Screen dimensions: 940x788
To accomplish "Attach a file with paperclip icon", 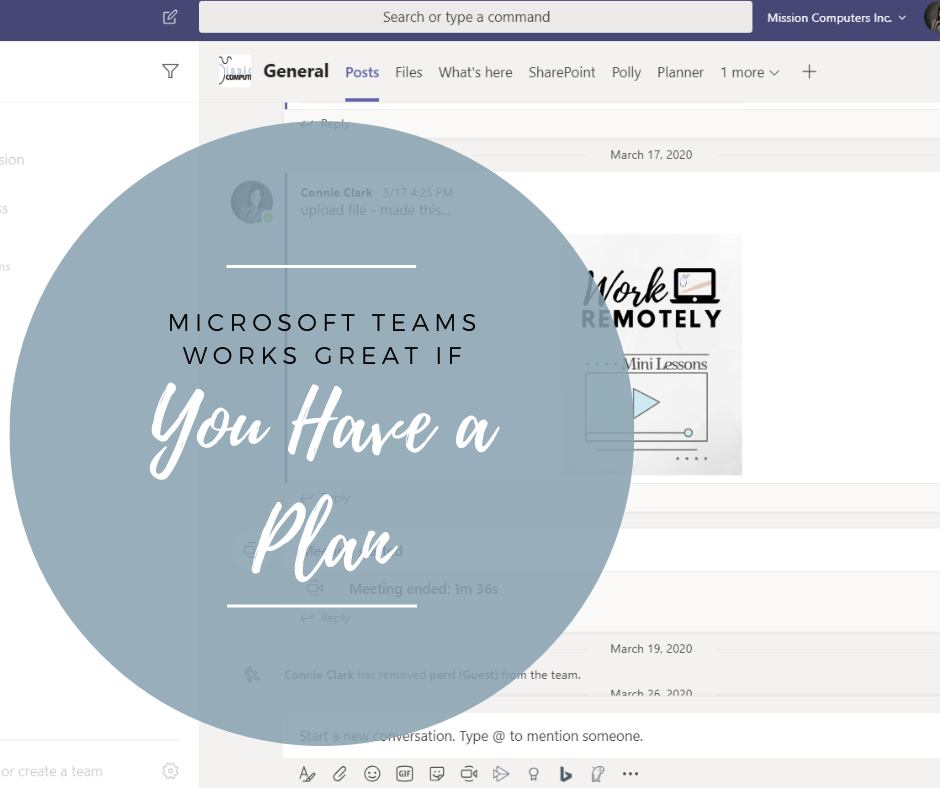I will pyautogui.click(x=340, y=774).
